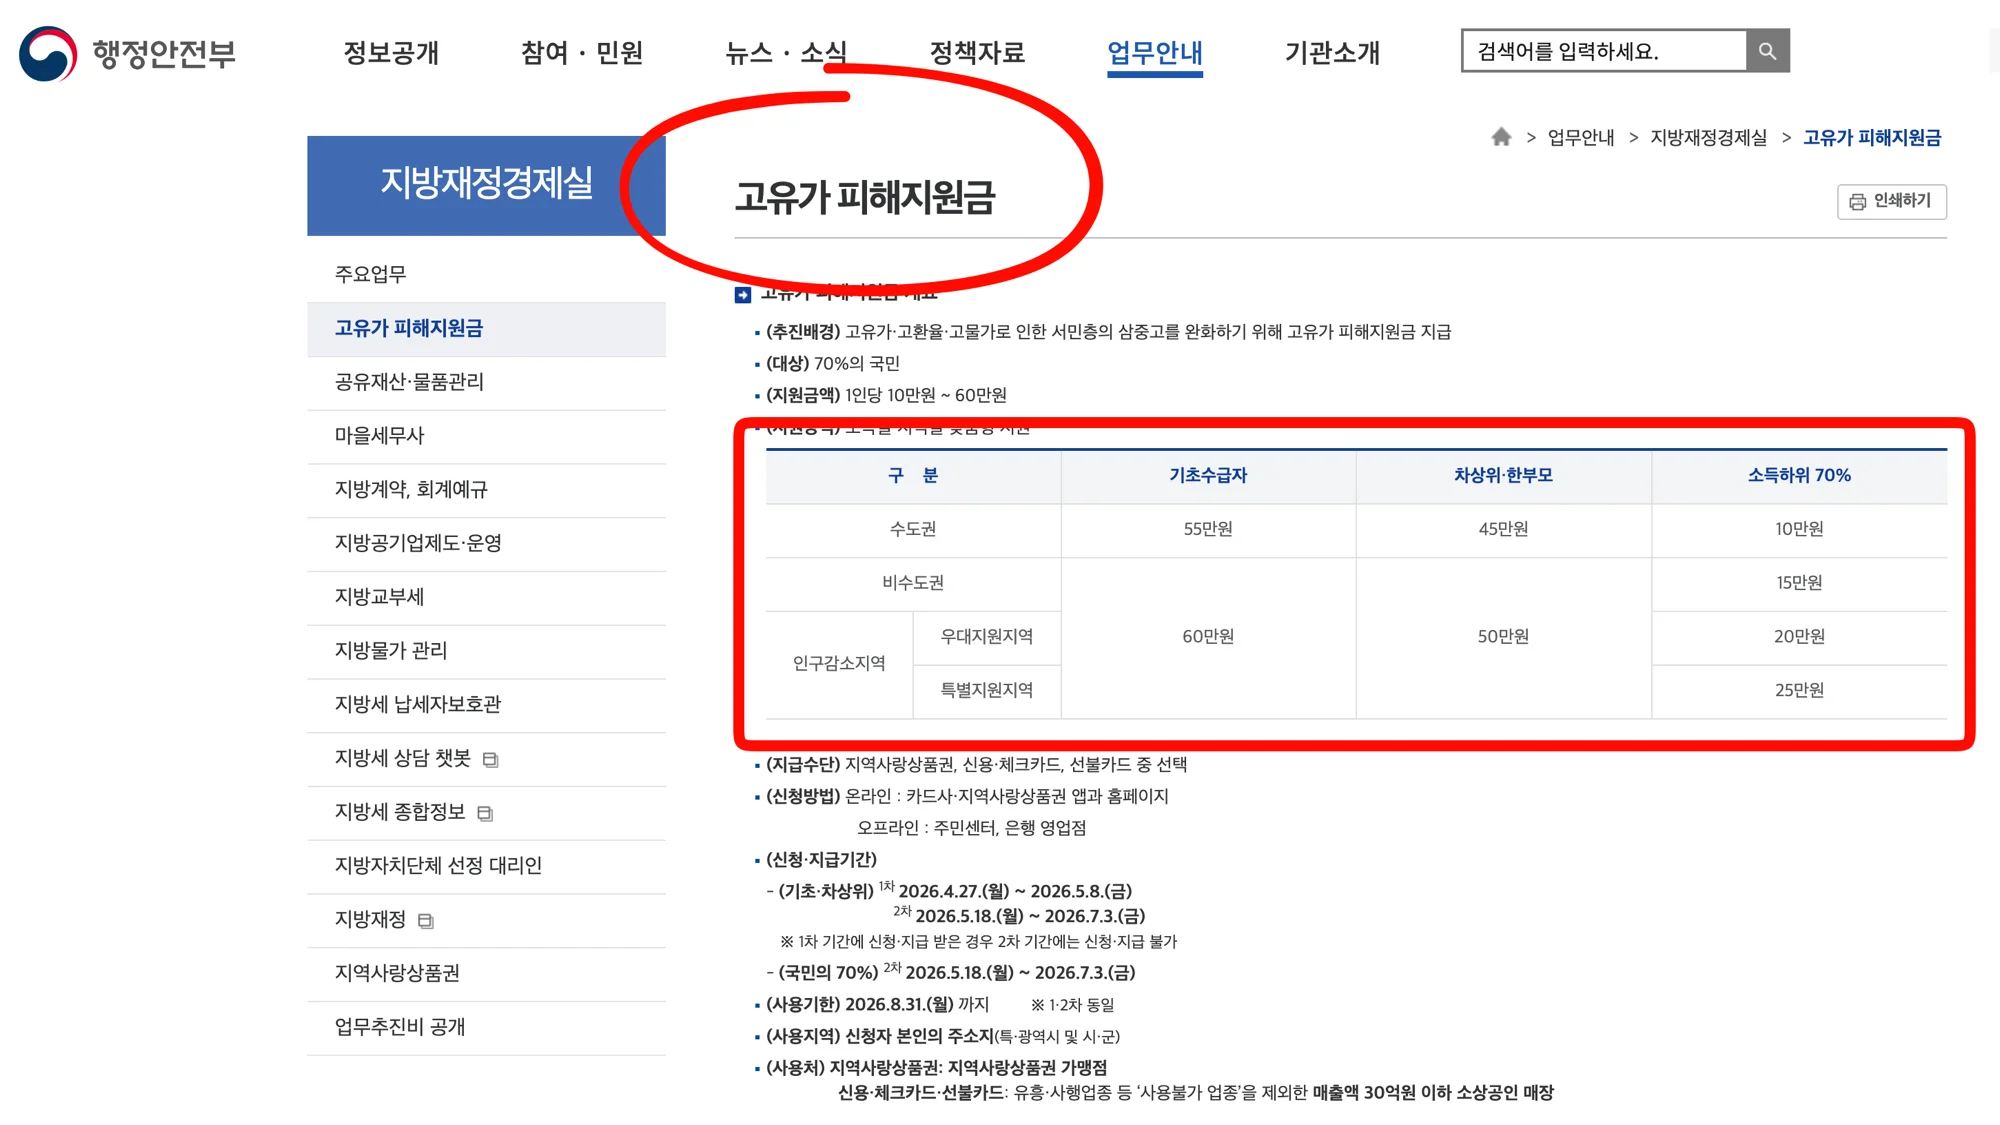
Task: Open 지방세 종합정보 sidebar link
Action: [x=486, y=812]
